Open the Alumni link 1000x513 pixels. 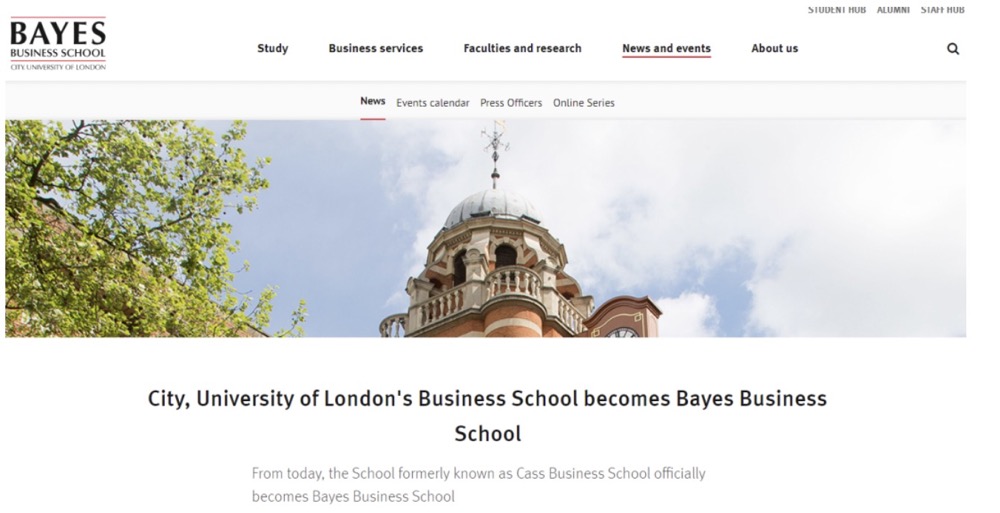point(893,10)
